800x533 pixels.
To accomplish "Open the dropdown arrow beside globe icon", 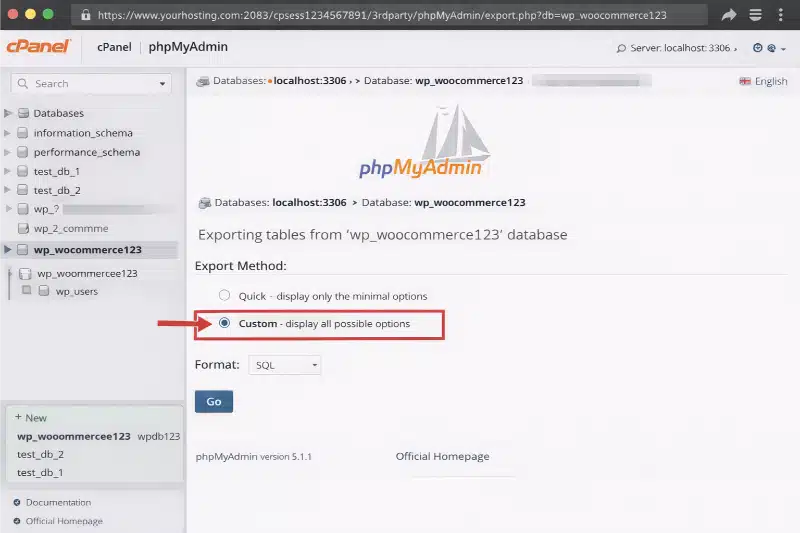I will [x=783, y=49].
